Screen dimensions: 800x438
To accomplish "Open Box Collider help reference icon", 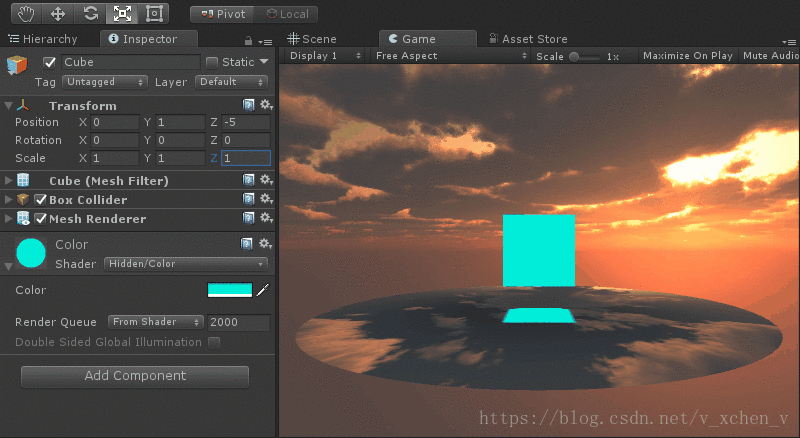I will pyautogui.click(x=248, y=199).
